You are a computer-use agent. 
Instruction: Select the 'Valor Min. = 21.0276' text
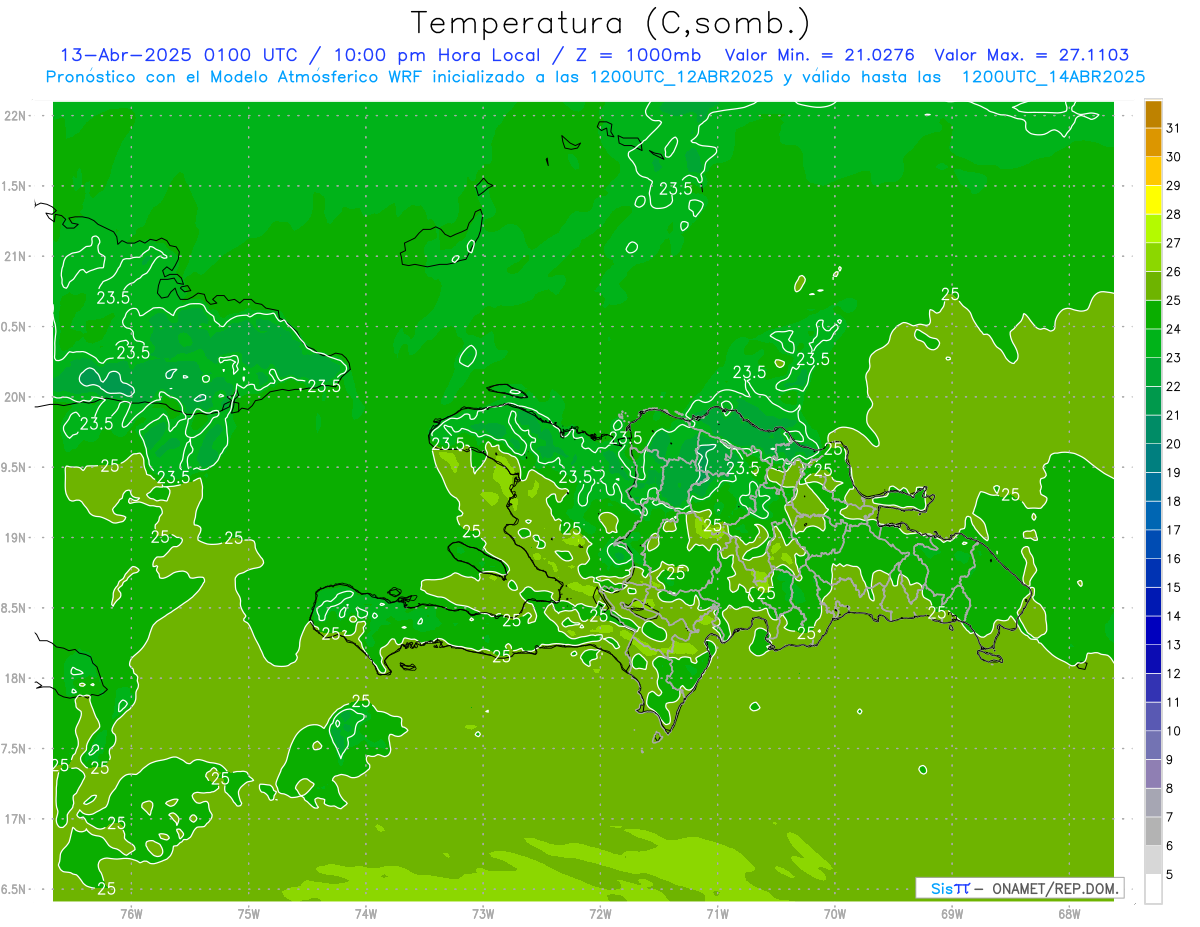(x=820, y=55)
